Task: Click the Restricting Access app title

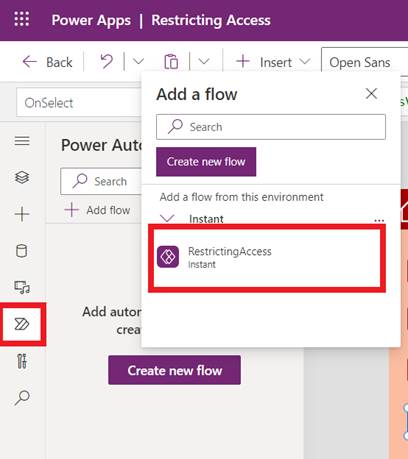Action: pyautogui.click(x=211, y=20)
